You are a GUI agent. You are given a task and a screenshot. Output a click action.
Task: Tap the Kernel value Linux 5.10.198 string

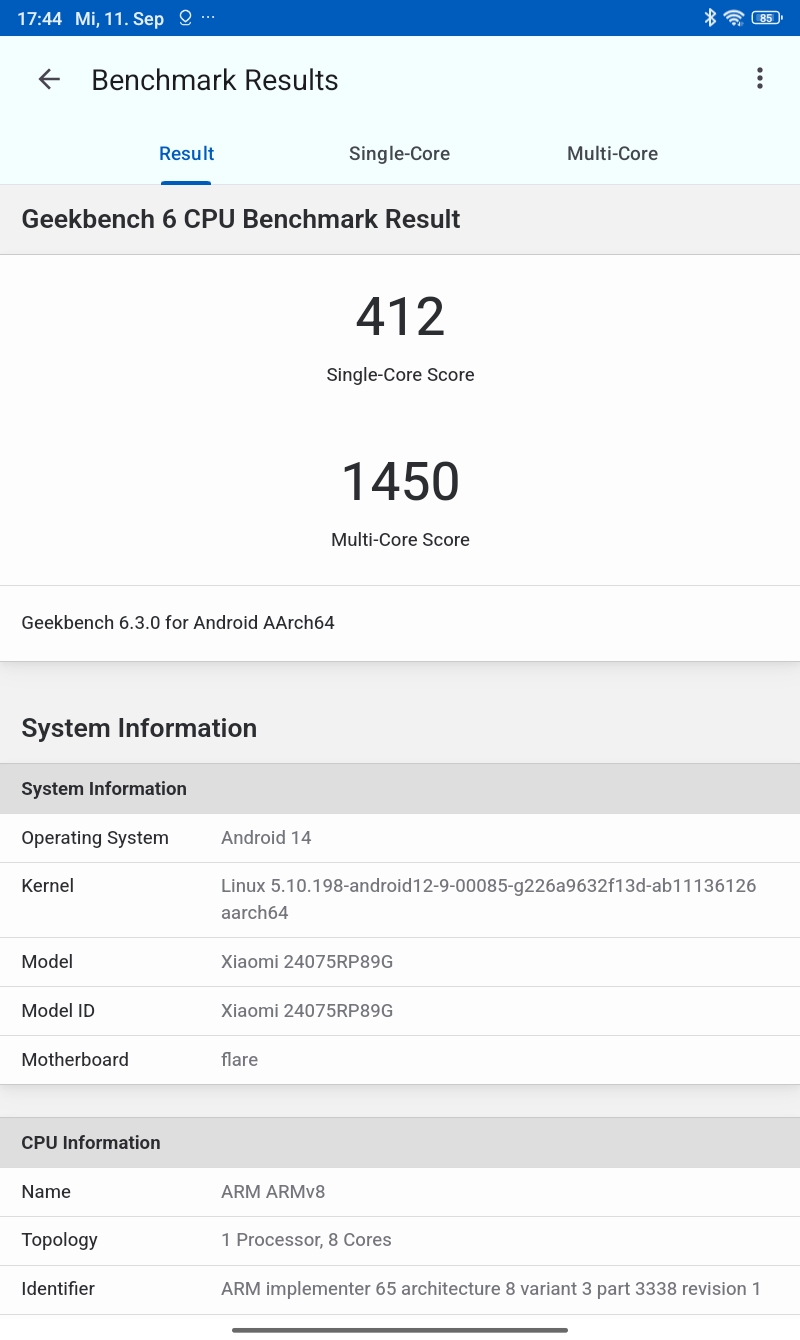[489, 899]
